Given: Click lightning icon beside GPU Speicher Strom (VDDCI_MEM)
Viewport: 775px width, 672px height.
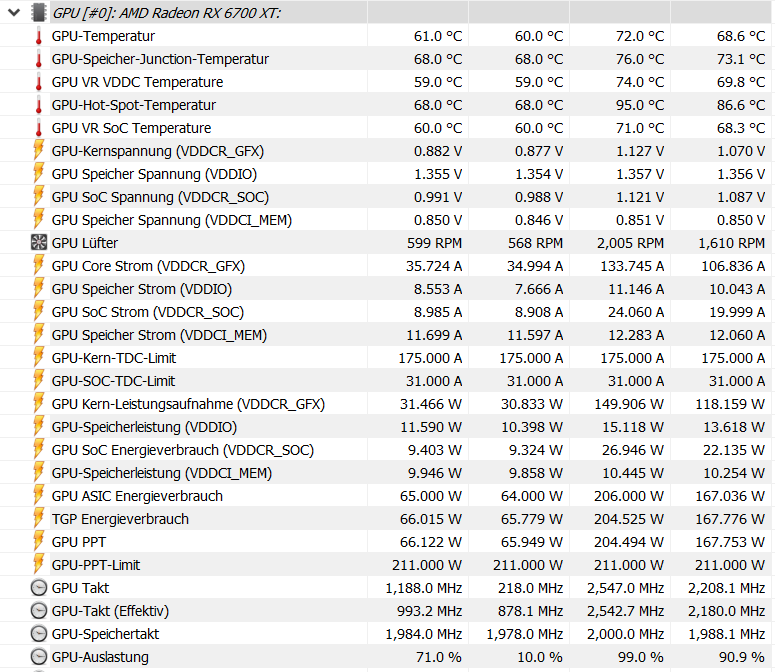Looking at the screenshot, I should (x=39, y=334).
